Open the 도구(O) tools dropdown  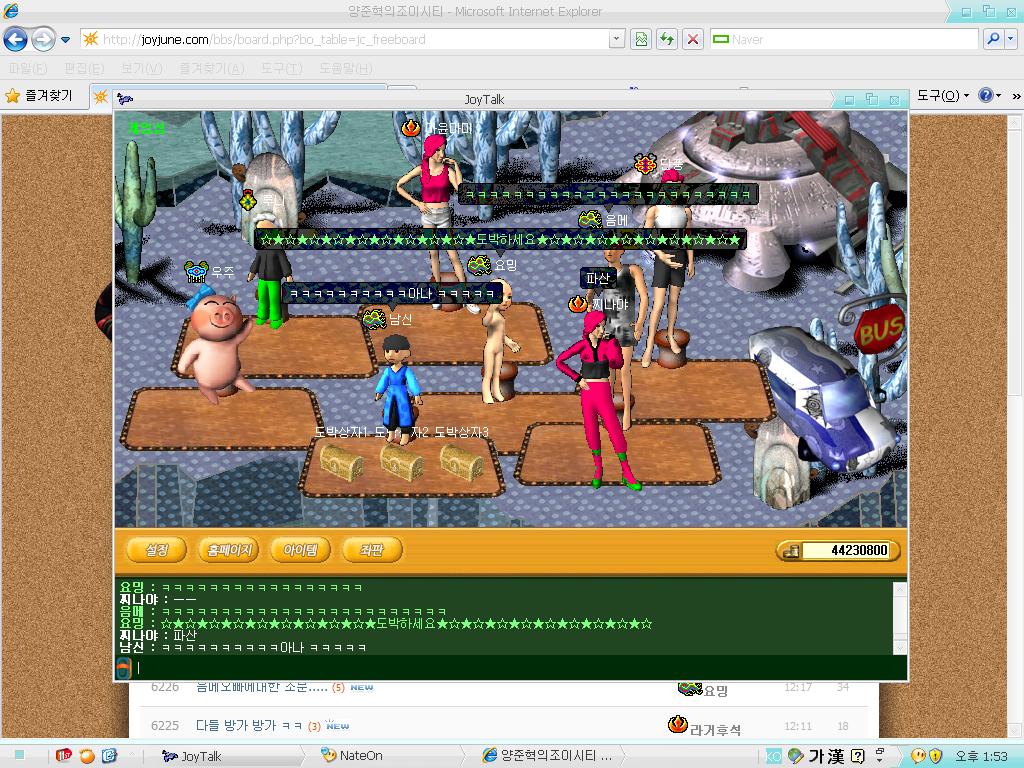[943, 95]
